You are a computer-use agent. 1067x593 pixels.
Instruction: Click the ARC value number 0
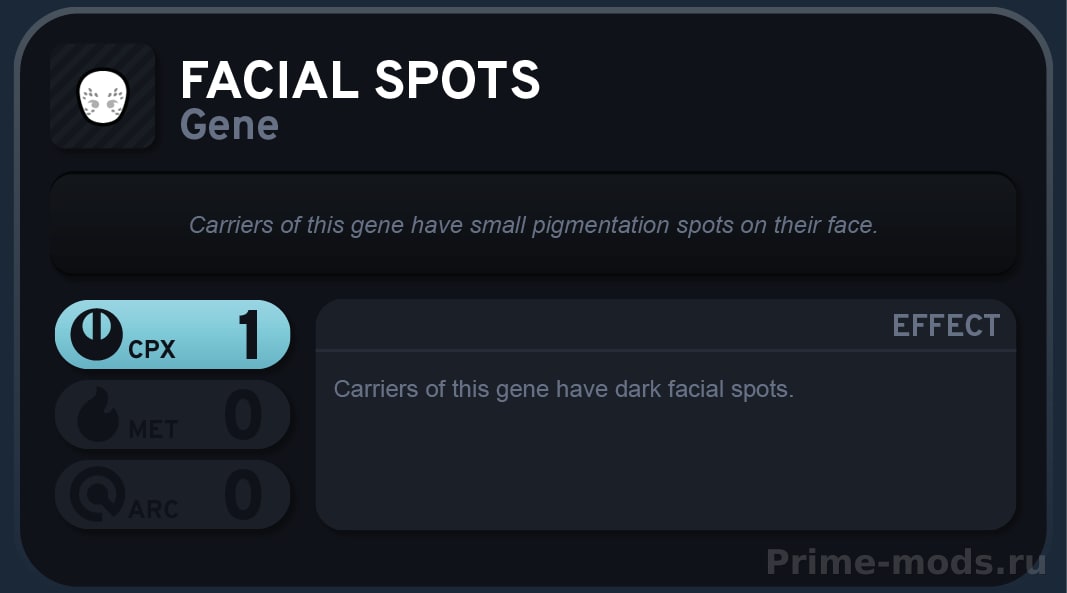pyautogui.click(x=243, y=494)
